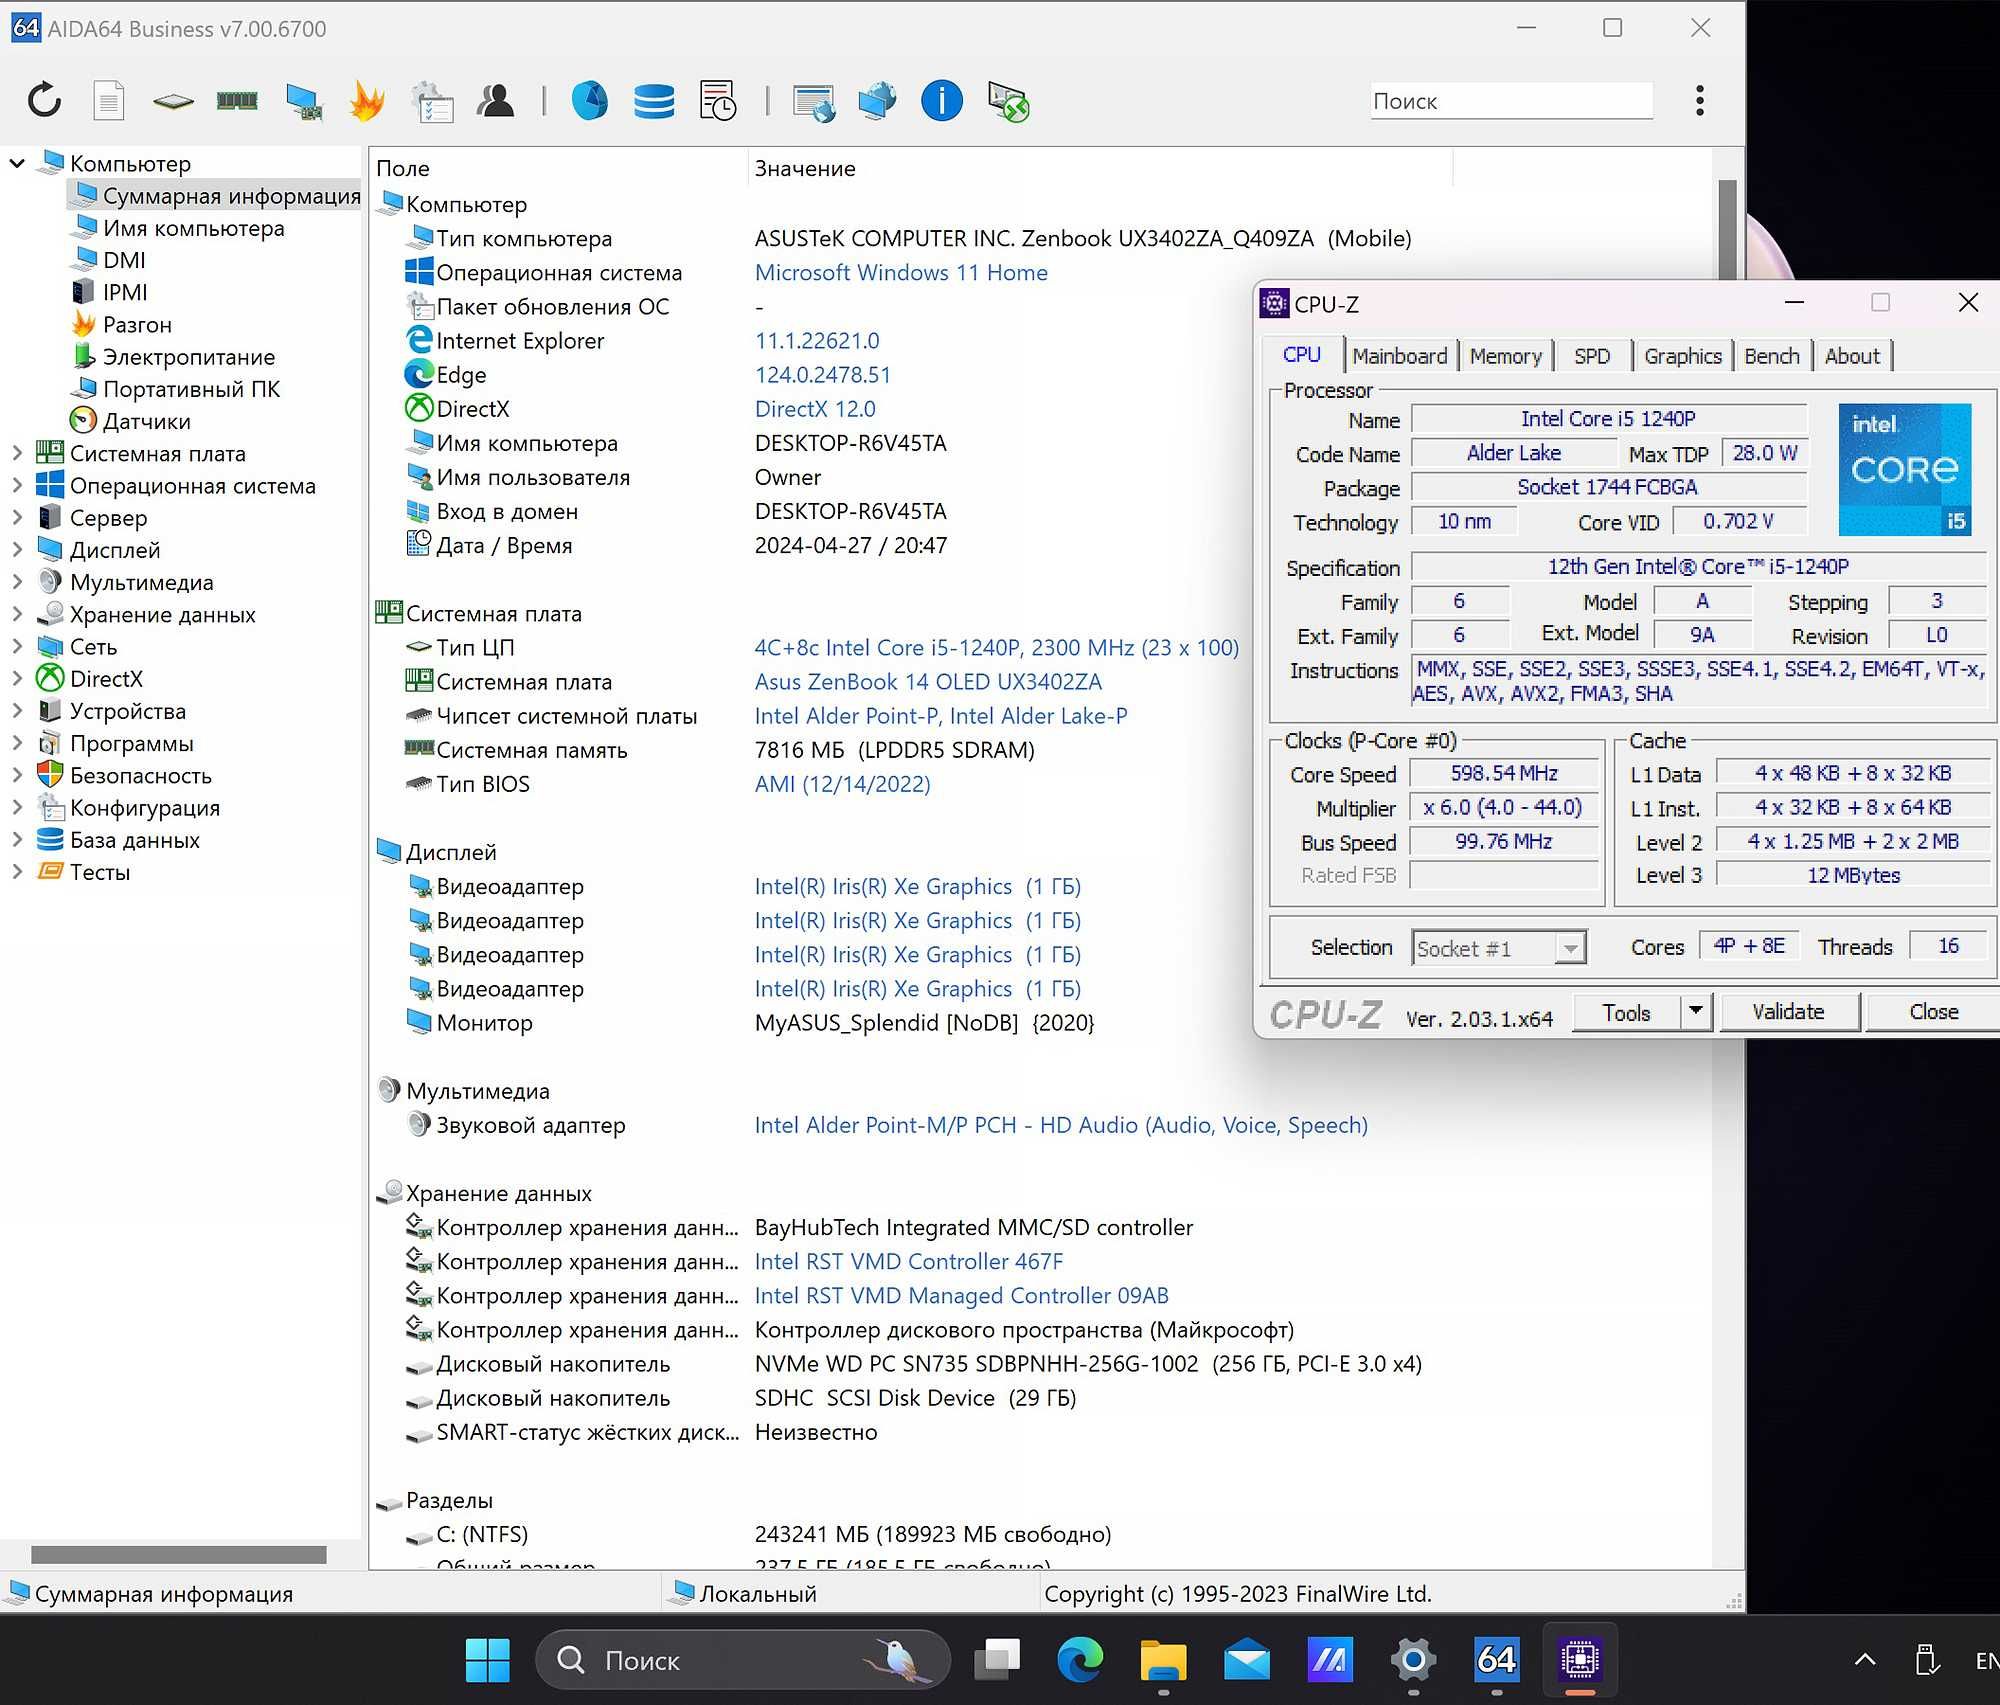Open the three-dot menu in AIDA64
The image size is (2000, 1705).
click(x=1700, y=101)
